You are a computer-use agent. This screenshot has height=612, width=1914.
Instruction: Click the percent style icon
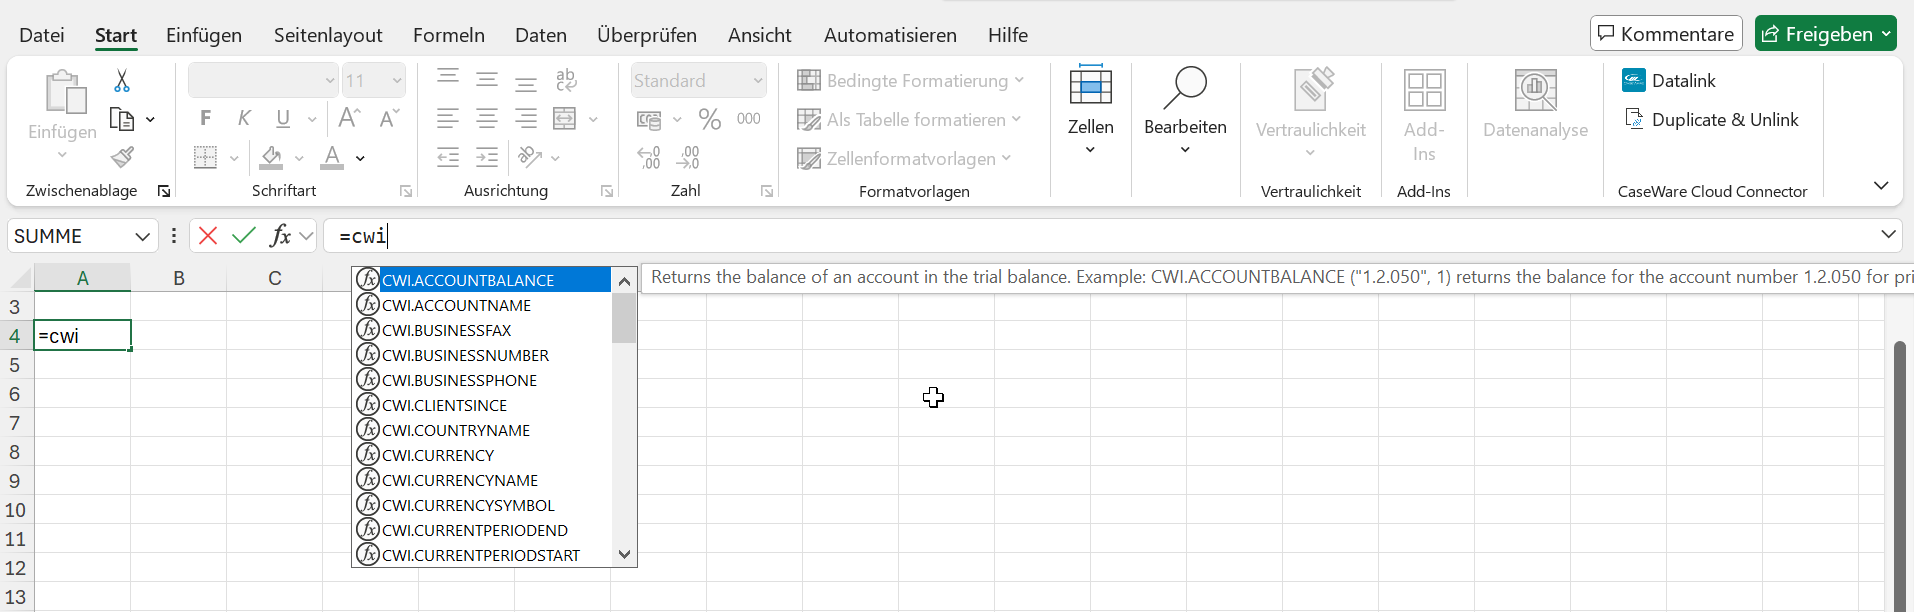(710, 119)
